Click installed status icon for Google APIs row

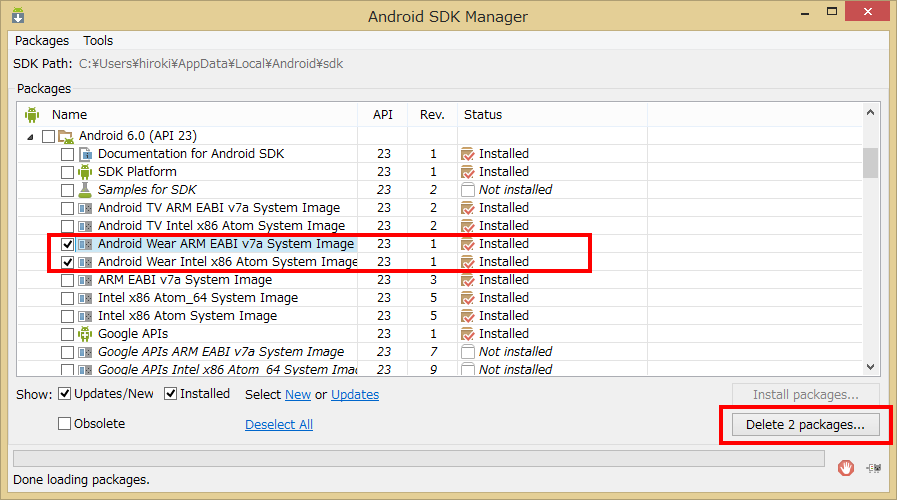(x=467, y=334)
